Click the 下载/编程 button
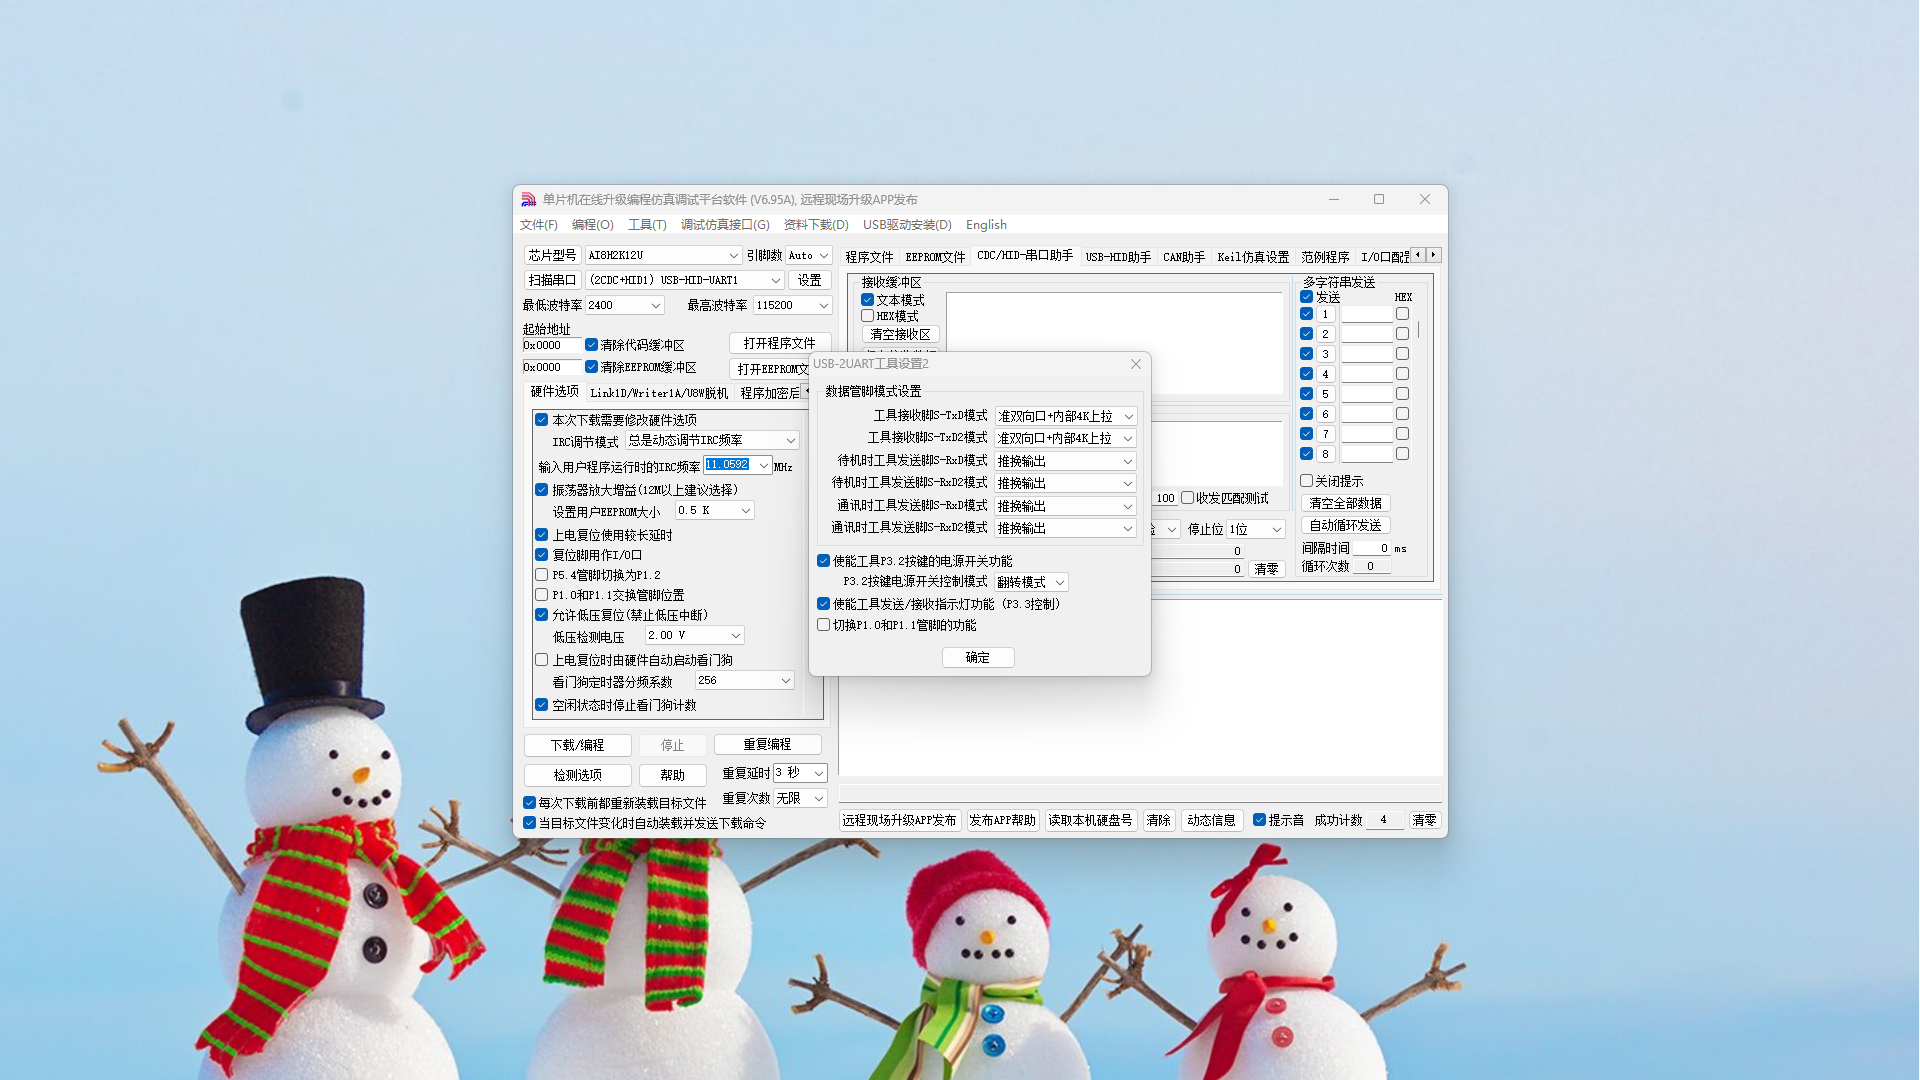This screenshot has width=1920, height=1080. coord(577,745)
